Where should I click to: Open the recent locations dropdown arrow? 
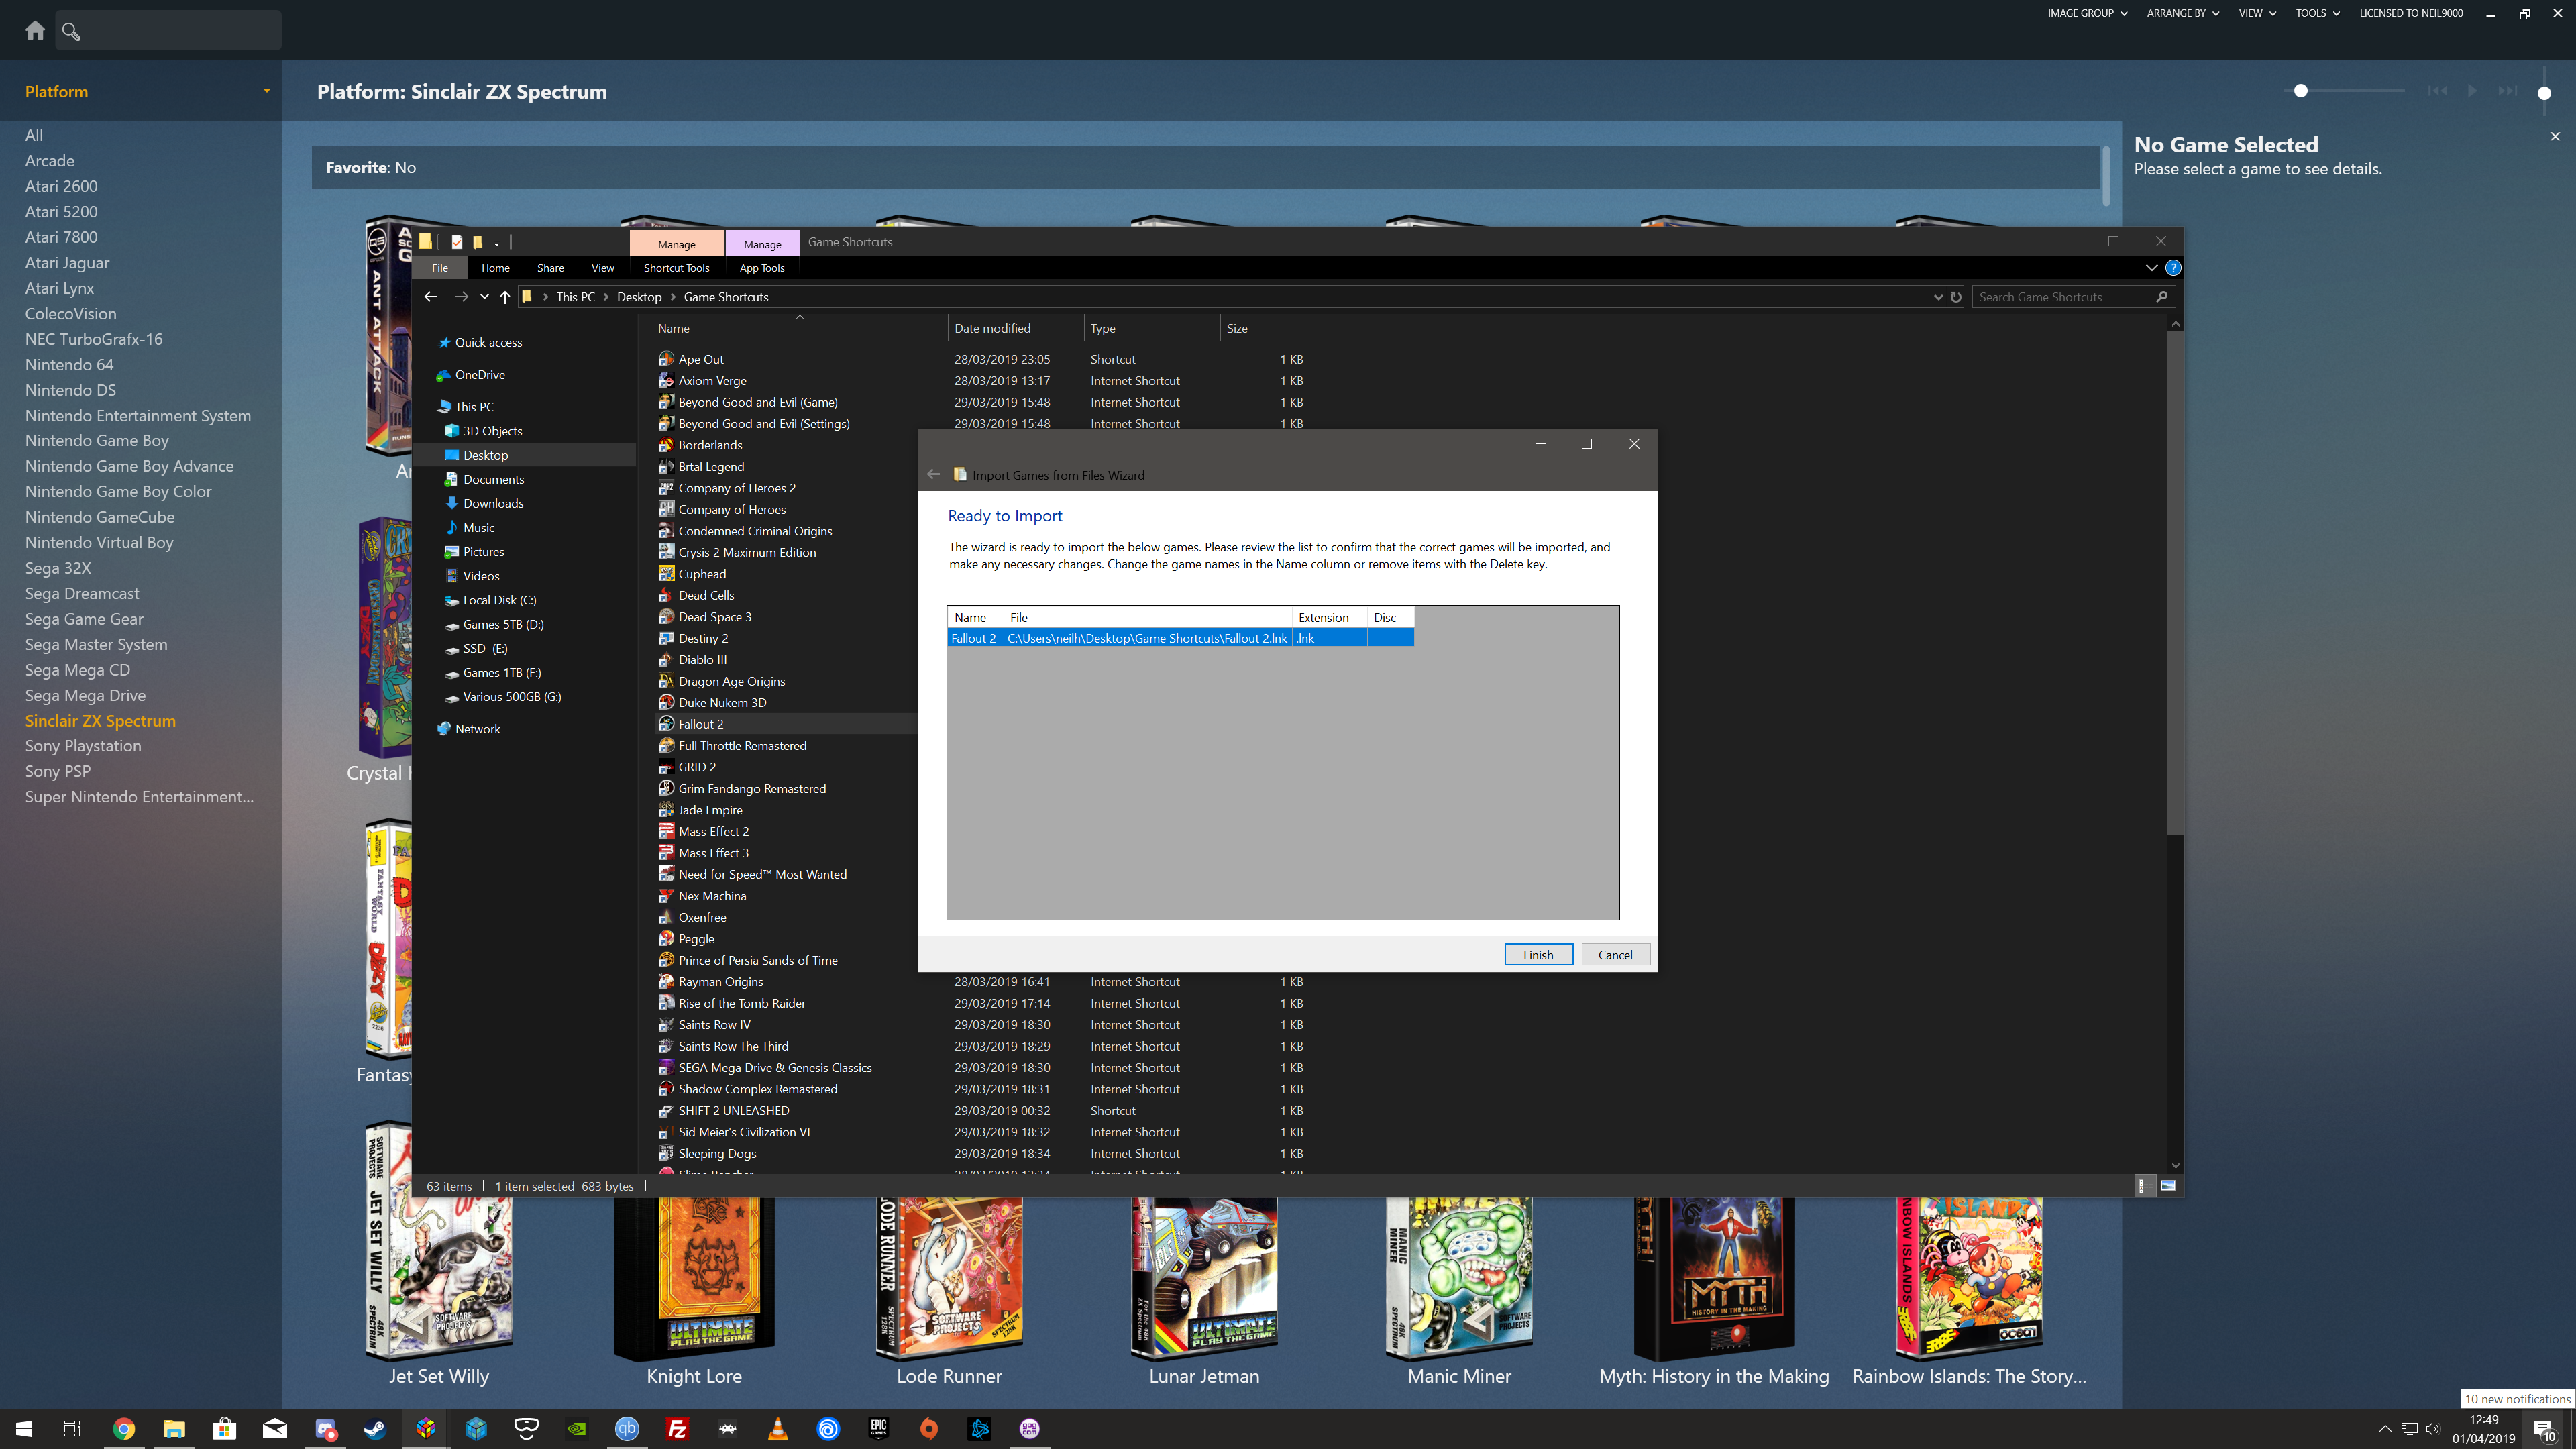(x=484, y=297)
